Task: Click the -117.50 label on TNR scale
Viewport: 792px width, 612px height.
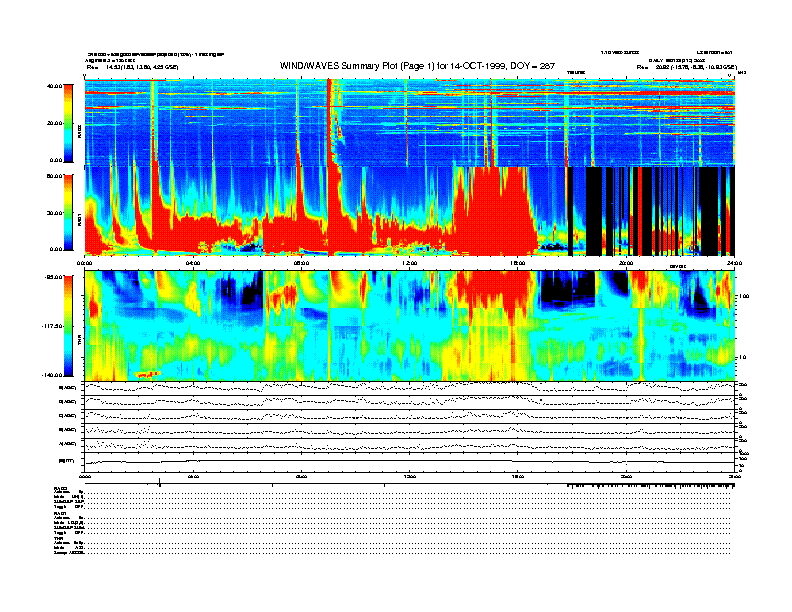Action: (52, 326)
